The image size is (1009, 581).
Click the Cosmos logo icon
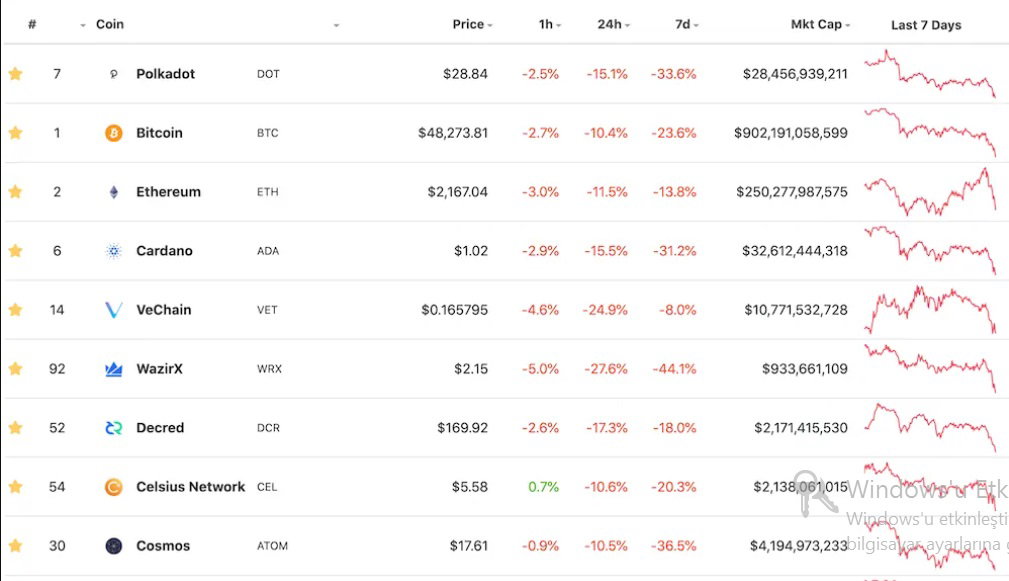click(114, 546)
